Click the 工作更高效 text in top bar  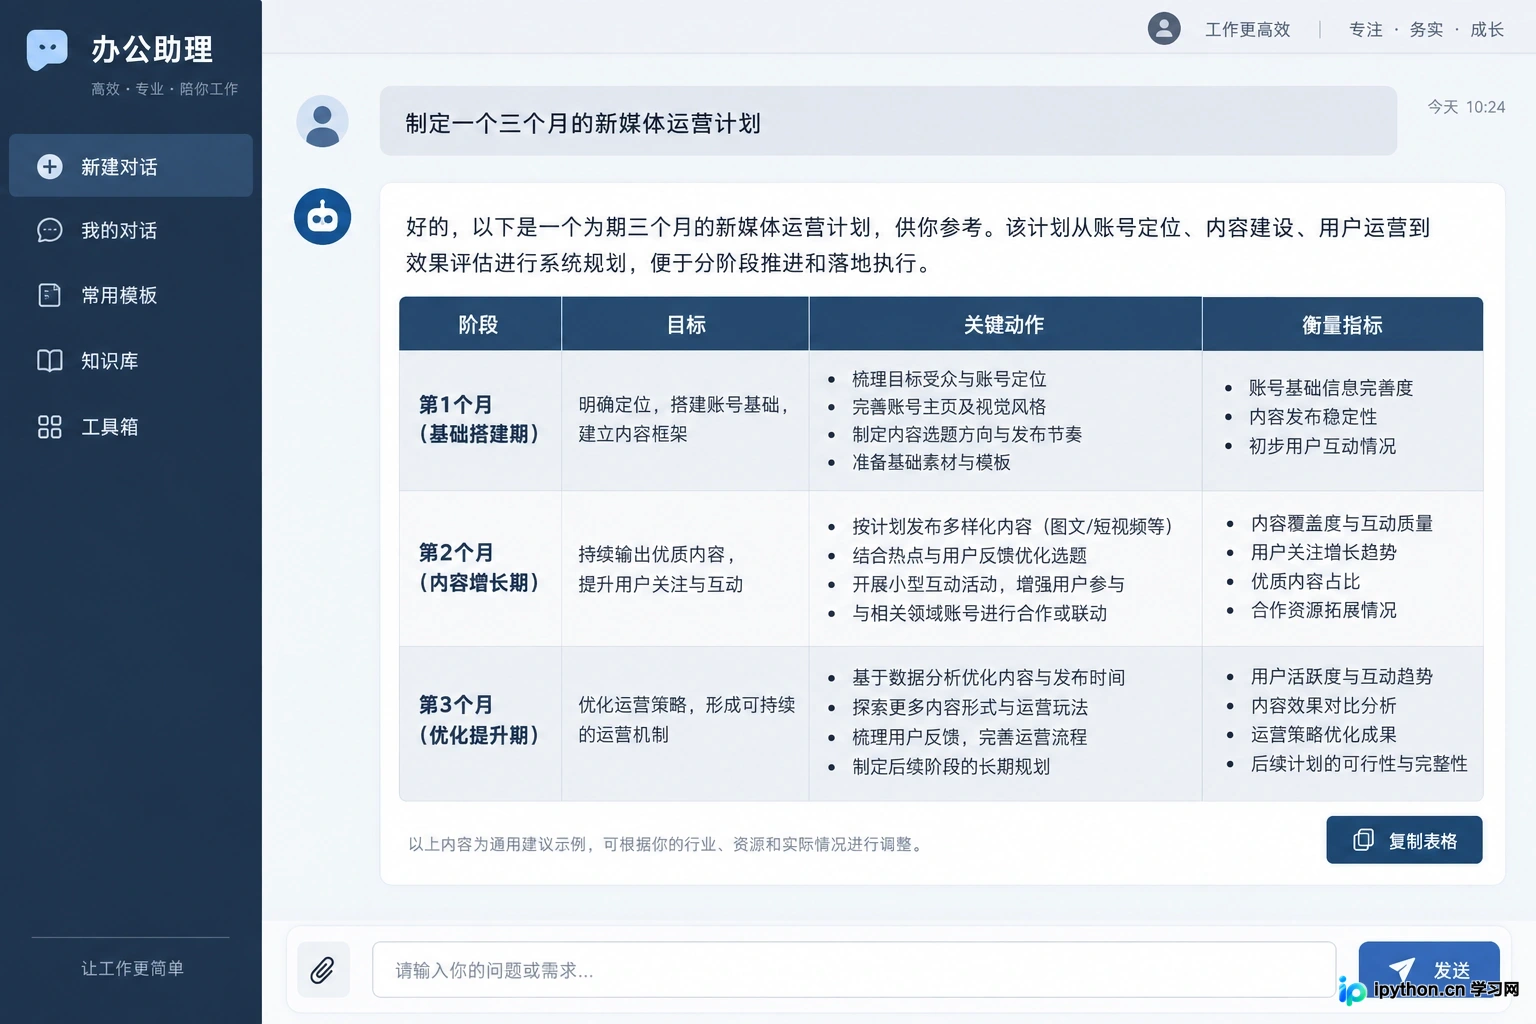tap(1247, 30)
